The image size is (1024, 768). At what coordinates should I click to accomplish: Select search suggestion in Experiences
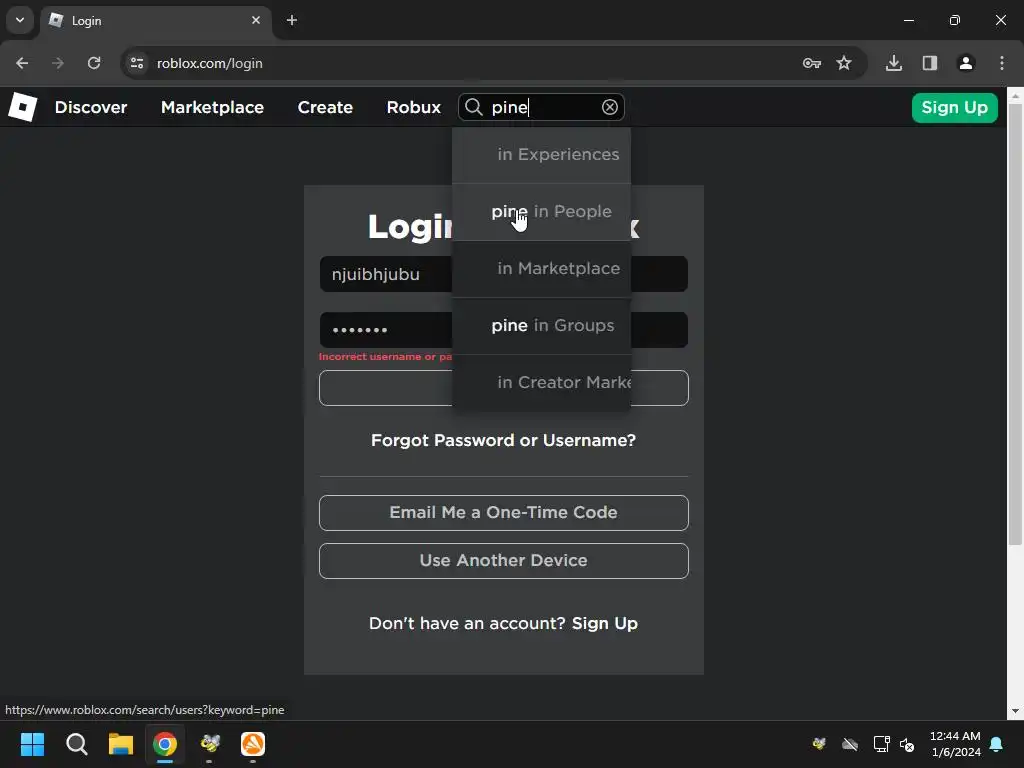[x=541, y=155]
